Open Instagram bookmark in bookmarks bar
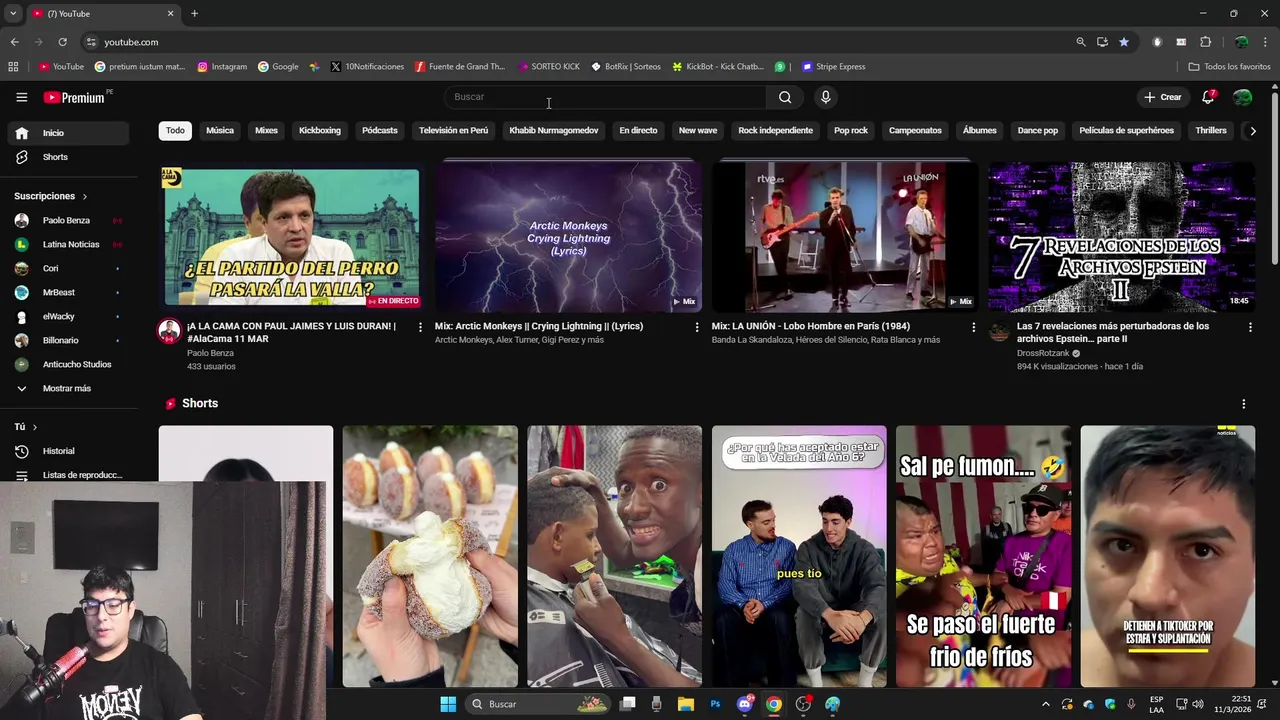Image resolution: width=1280 pixels, height=720 pixels. 222,67
